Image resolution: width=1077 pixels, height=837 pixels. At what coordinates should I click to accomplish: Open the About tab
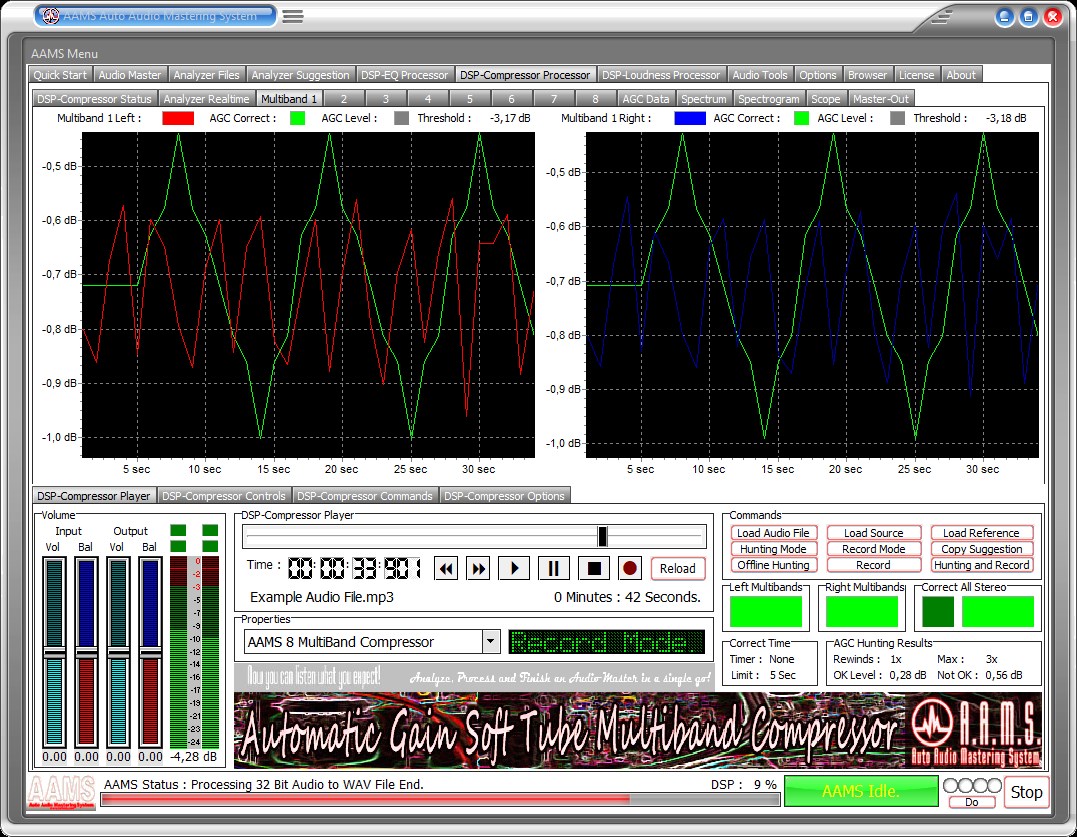coord(961,75)
